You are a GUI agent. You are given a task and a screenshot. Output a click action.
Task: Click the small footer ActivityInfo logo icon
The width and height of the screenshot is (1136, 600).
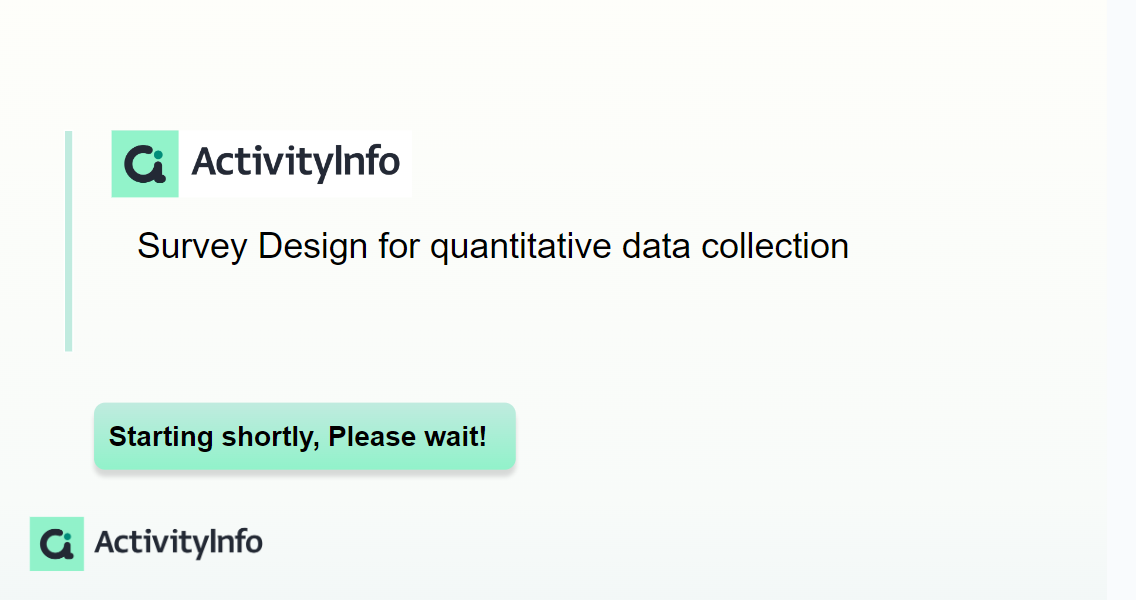coord(57,543)
